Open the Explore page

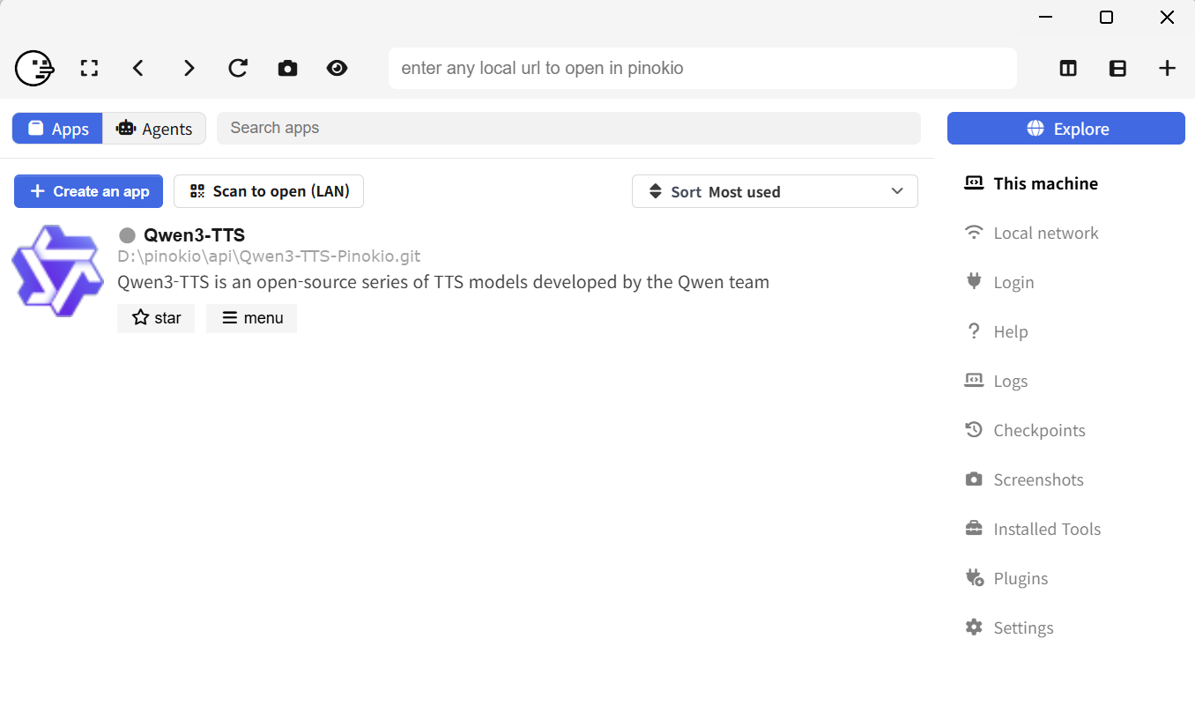(x=1065, y=128)
